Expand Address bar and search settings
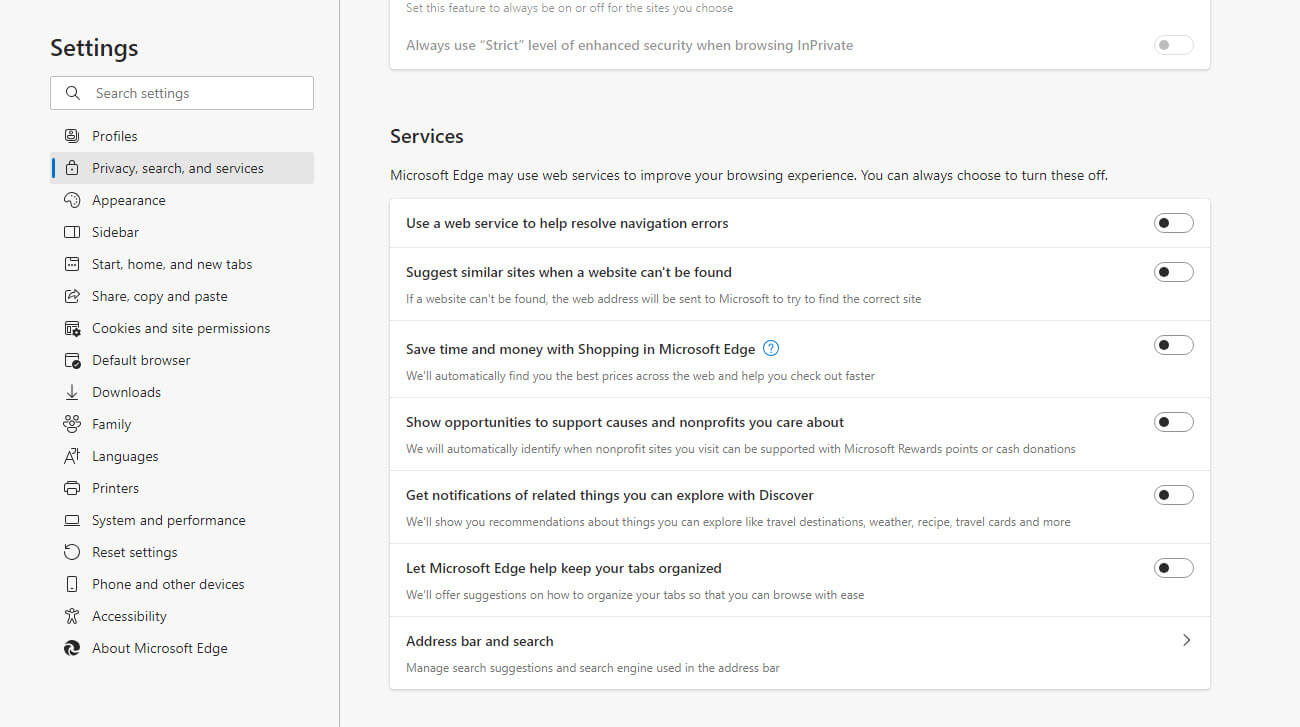The height and width of the screenshot is (727, 1300). 1186,640
